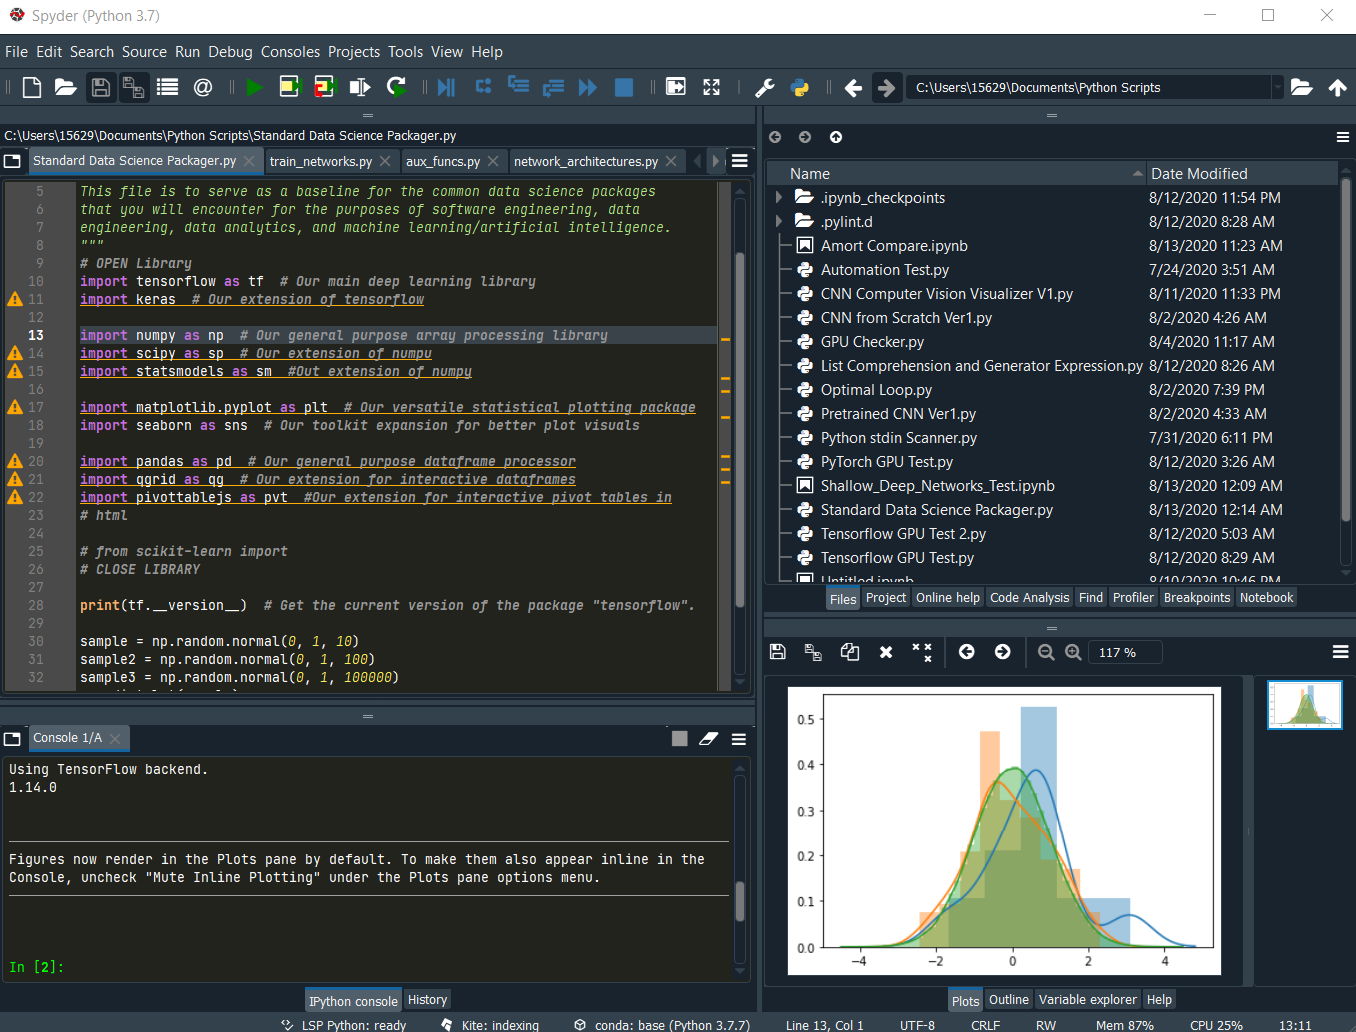Save the current plot as image
Image resolution: width=1356 pixels, height=1032 pixels.
777,651
